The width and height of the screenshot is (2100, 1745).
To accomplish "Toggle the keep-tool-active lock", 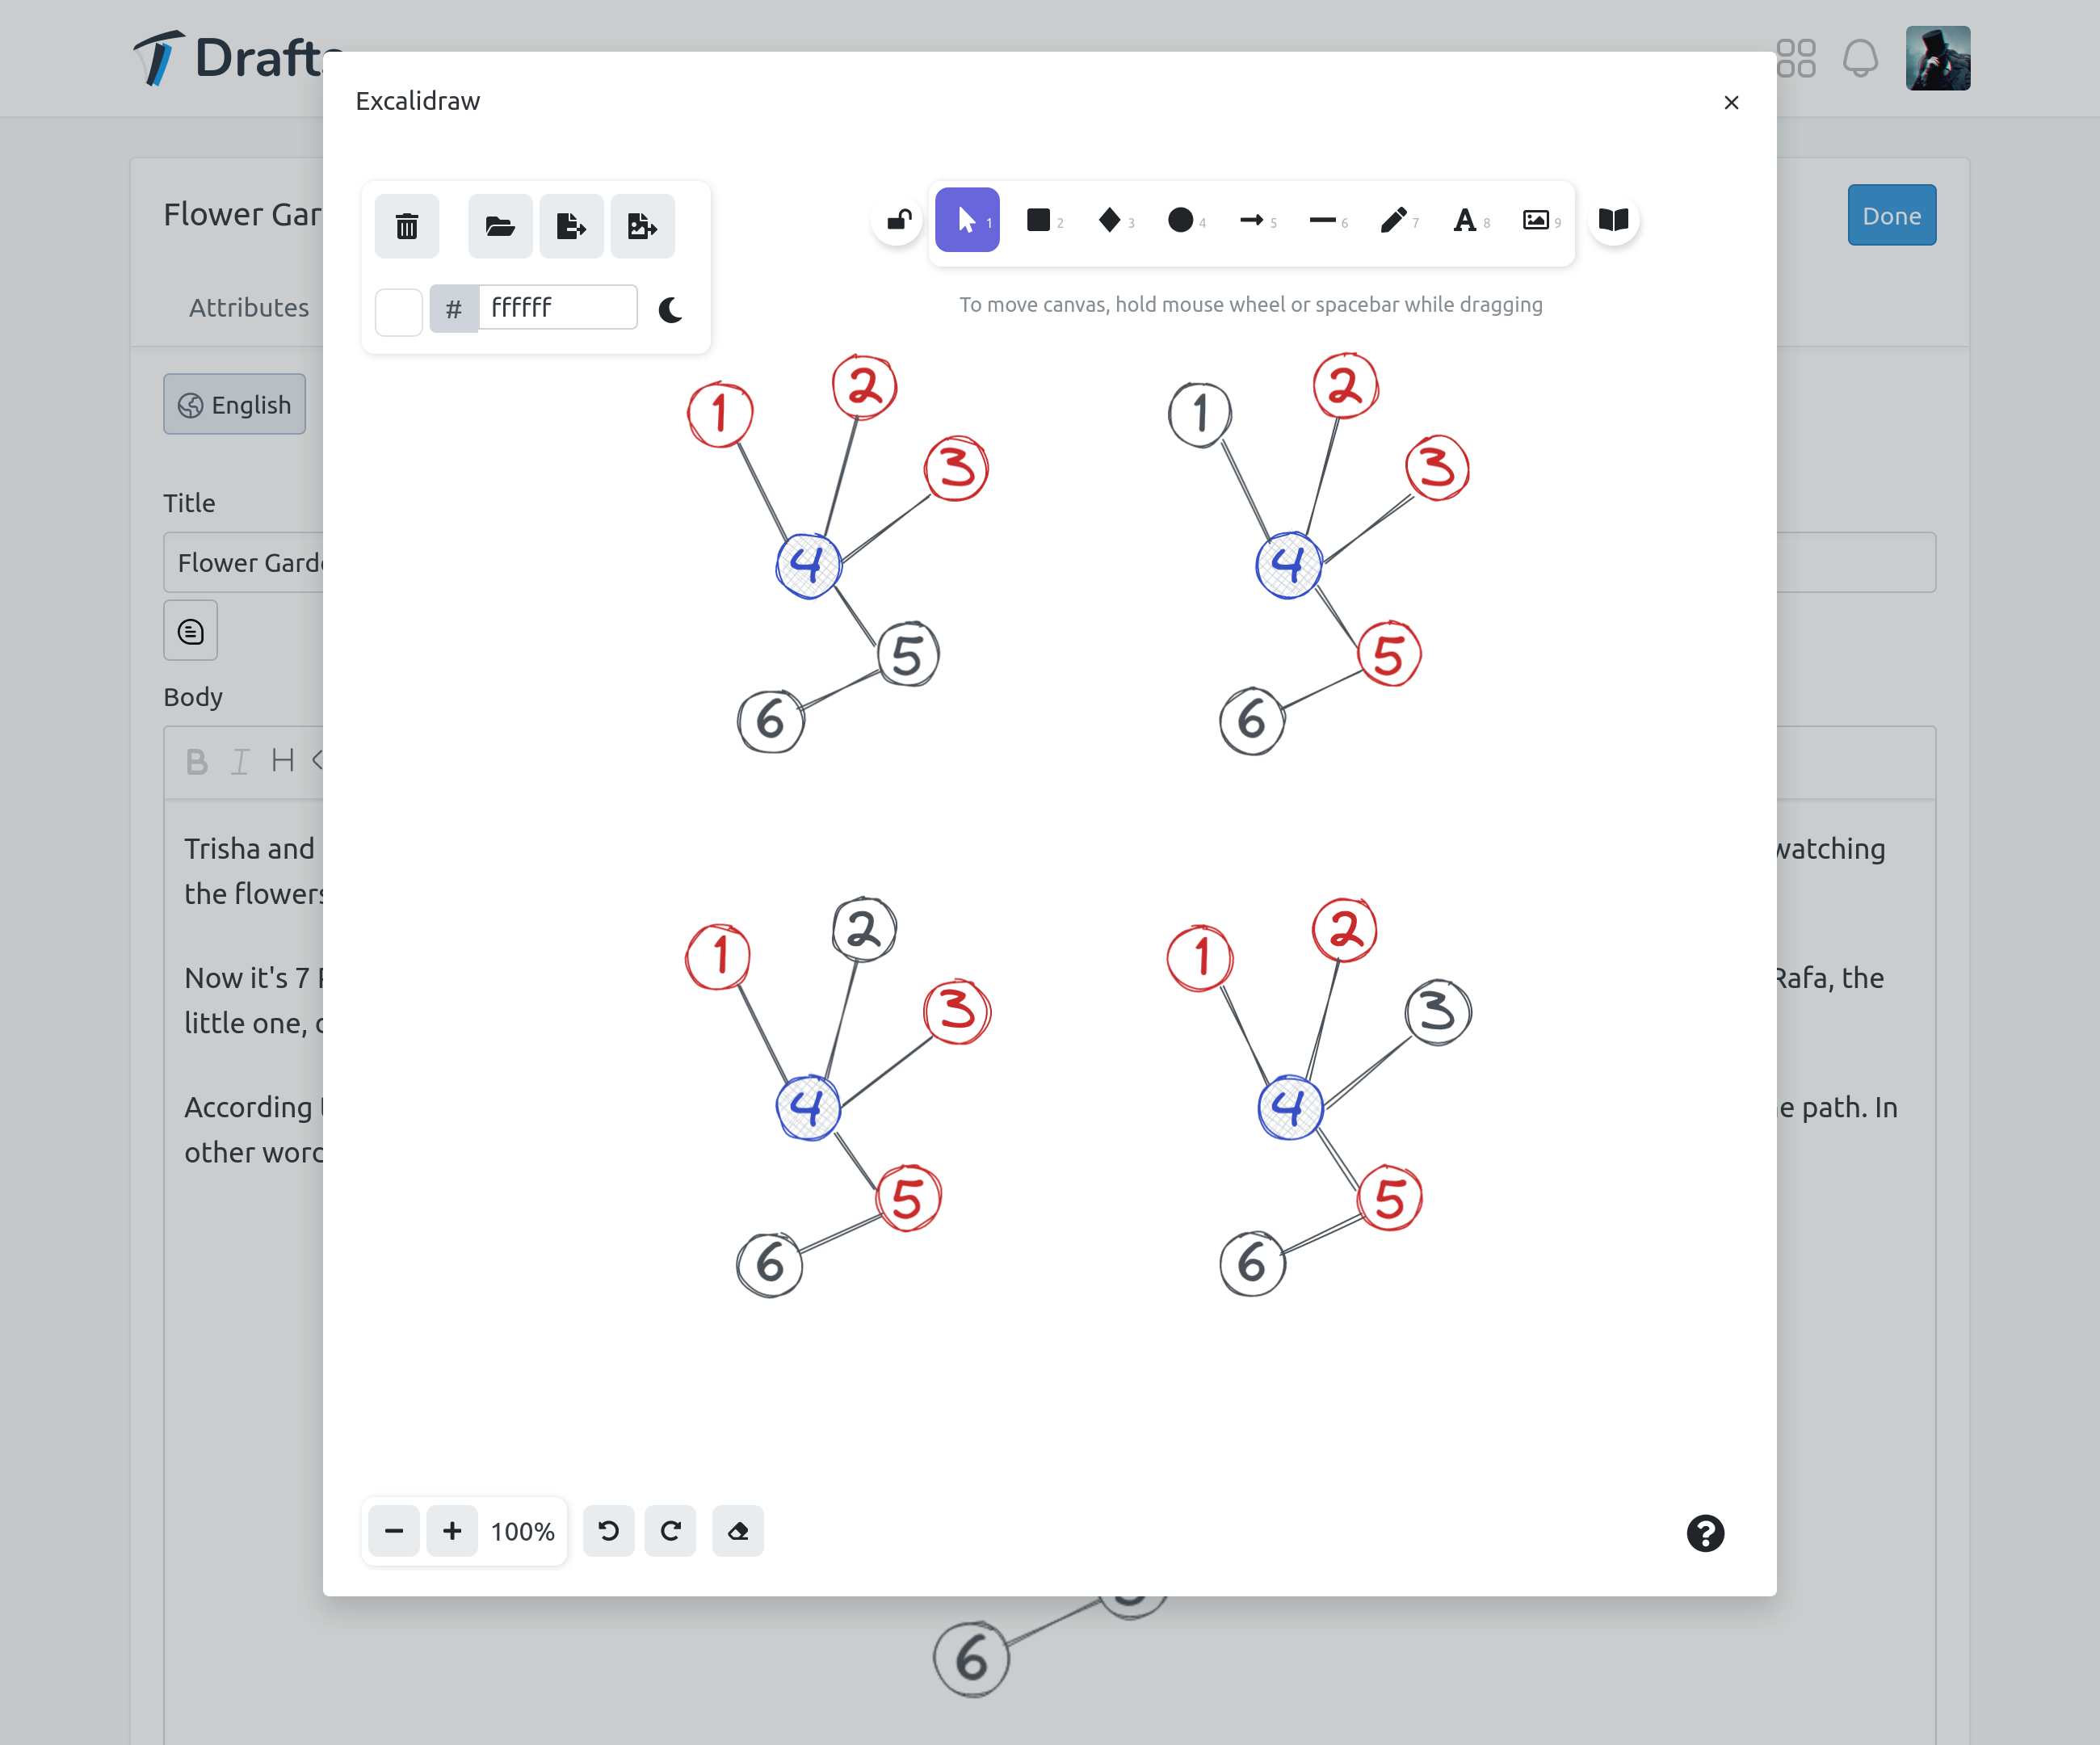I will pos(897,220).
